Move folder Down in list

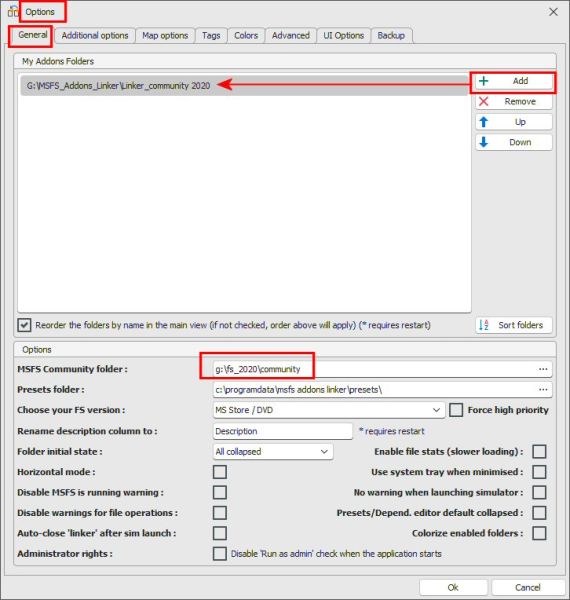point(514,142)
